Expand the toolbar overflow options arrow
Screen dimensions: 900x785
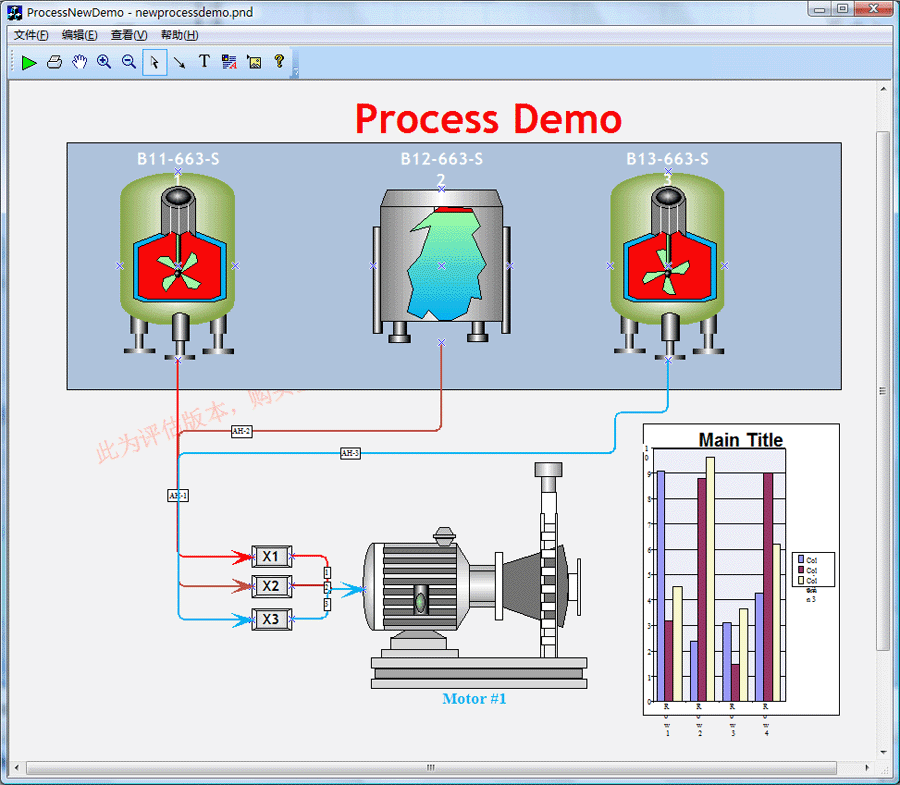295,70
